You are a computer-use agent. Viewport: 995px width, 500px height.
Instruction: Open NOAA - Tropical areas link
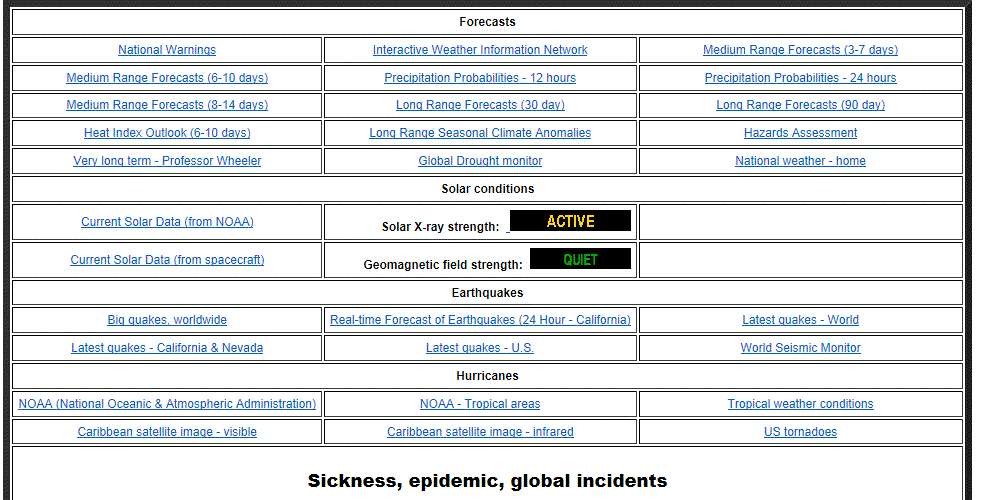480,404
